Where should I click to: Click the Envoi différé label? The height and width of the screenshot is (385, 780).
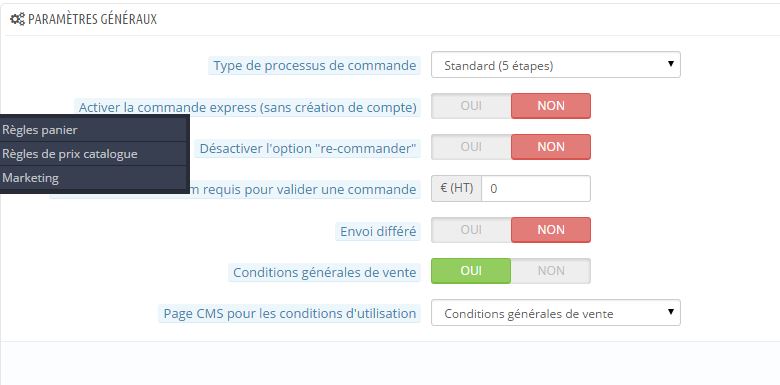point(378,231)
